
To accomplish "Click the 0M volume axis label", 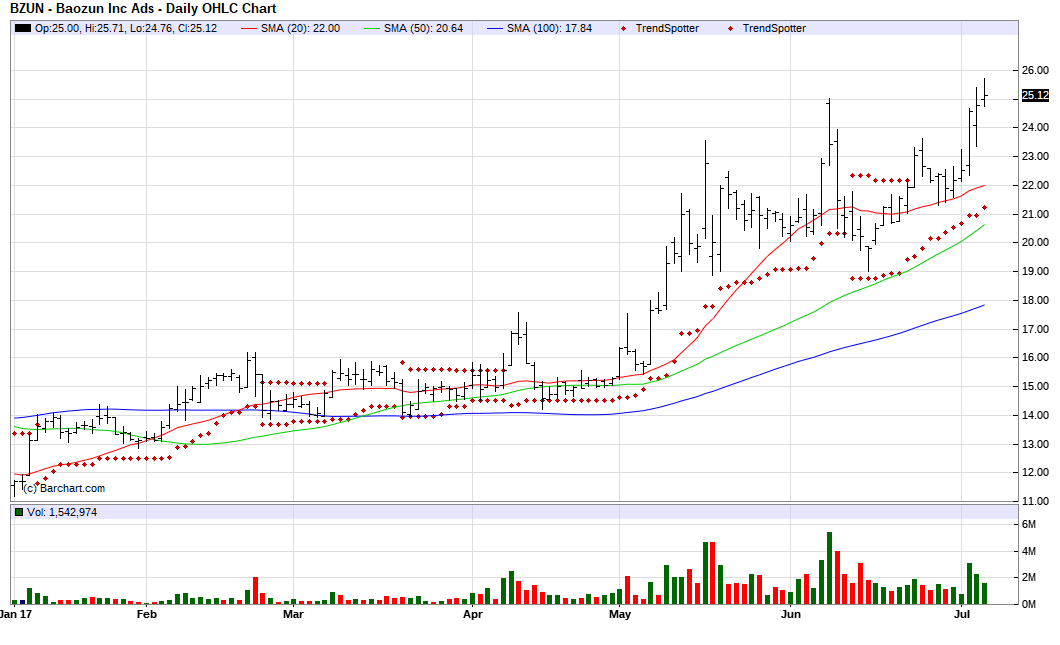I will click(1029, 604).
